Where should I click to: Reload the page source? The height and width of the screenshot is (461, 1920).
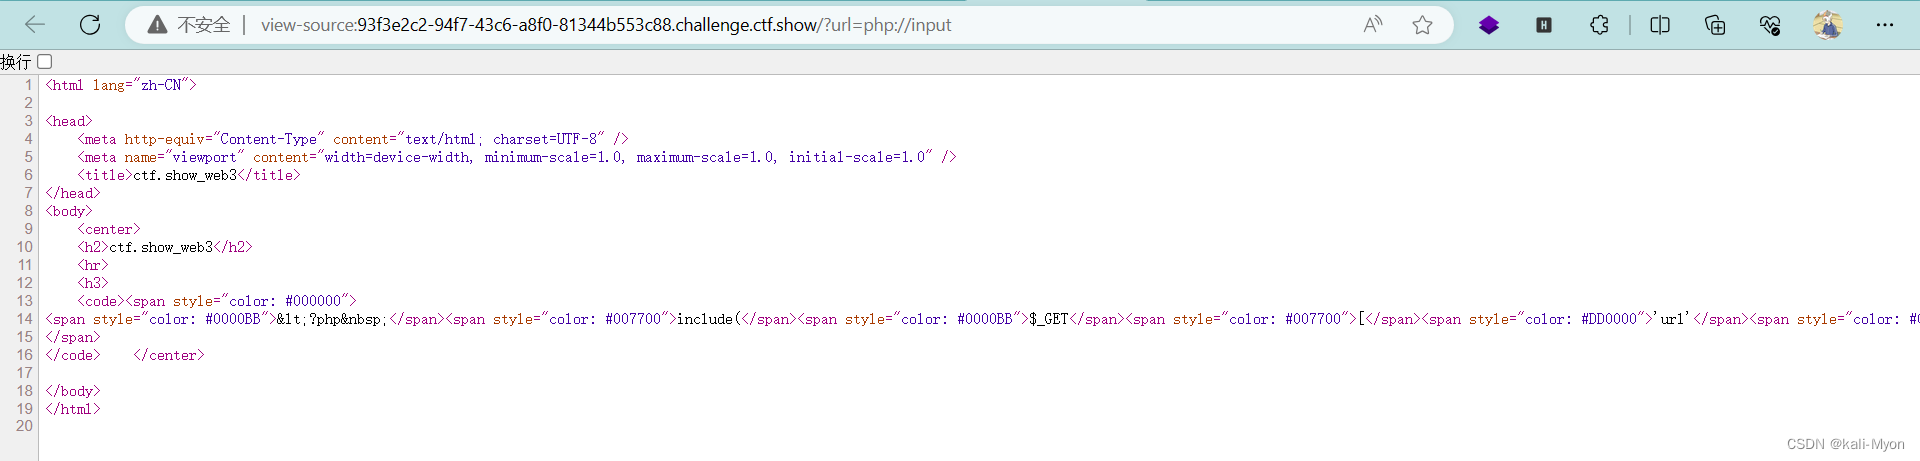coord(90,25)
